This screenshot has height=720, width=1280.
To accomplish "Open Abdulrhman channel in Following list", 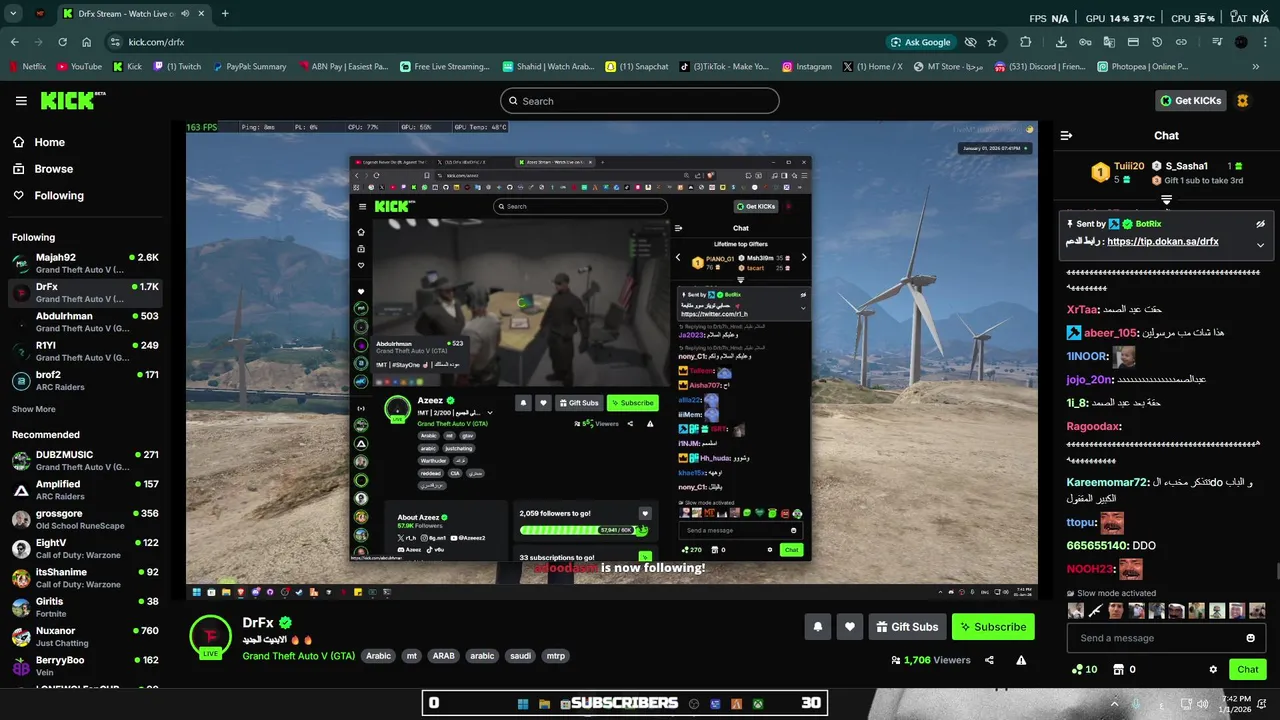I will [84, 322].
